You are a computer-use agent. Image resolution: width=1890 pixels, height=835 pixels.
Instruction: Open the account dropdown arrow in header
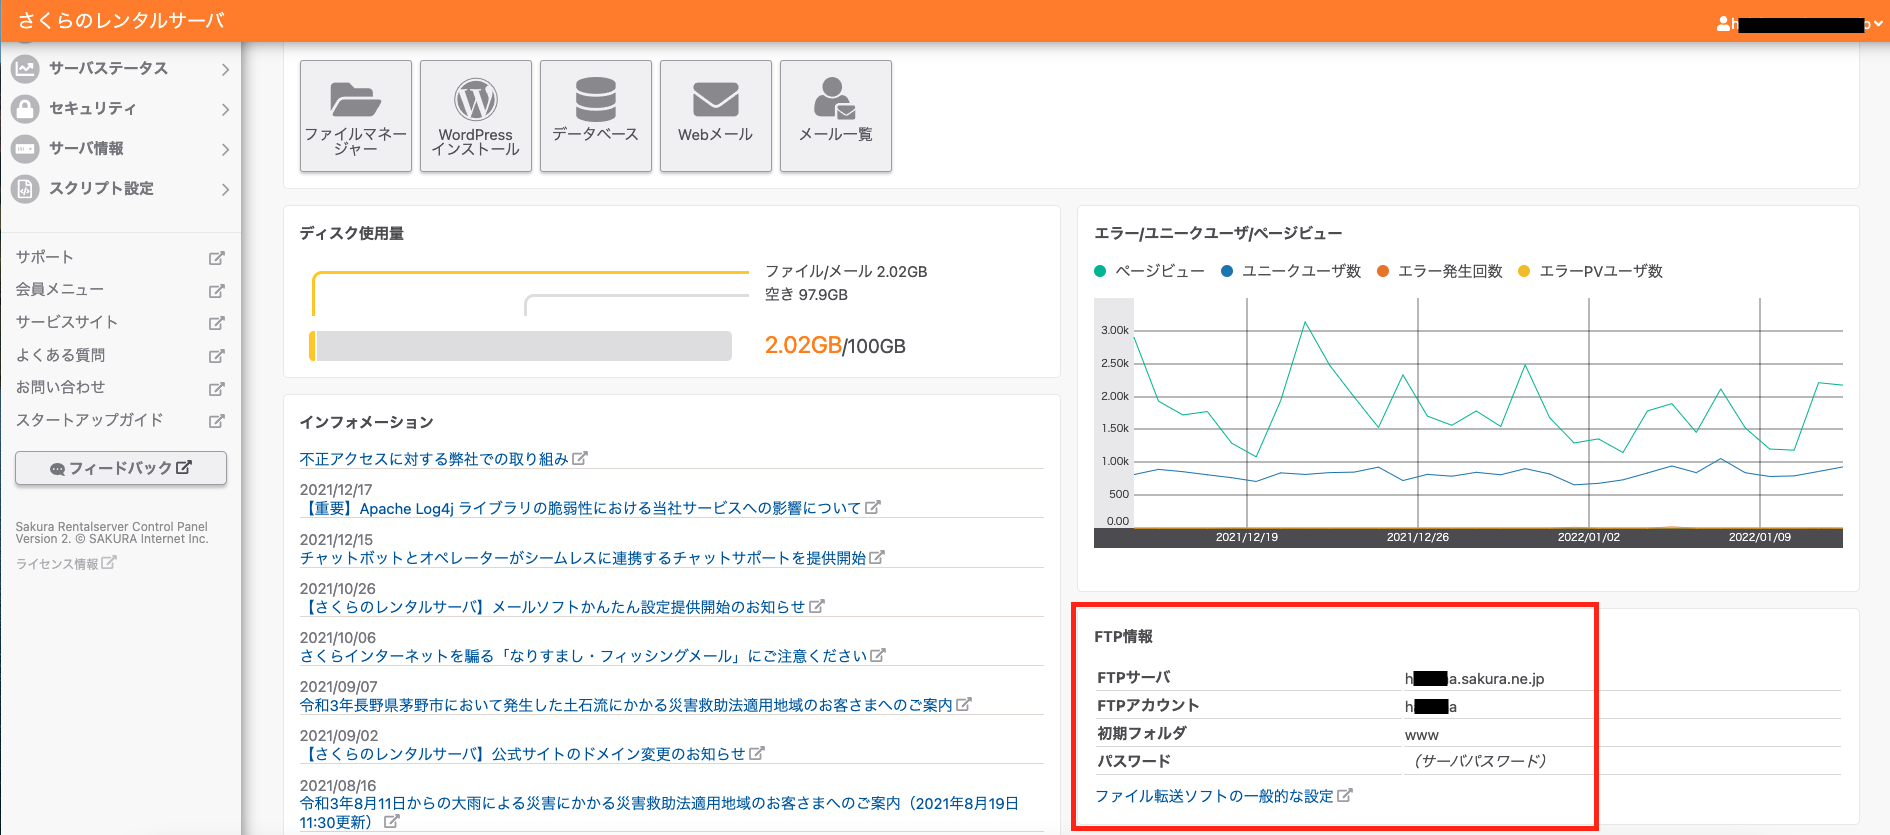click(1878, 24)
